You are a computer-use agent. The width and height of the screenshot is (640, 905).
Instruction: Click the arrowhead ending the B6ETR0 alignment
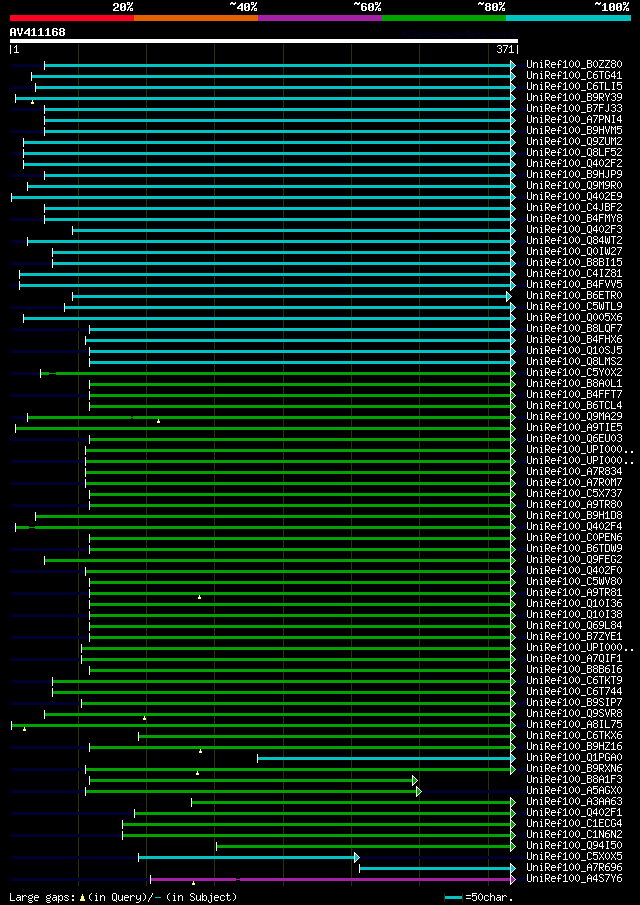[508, 296]
